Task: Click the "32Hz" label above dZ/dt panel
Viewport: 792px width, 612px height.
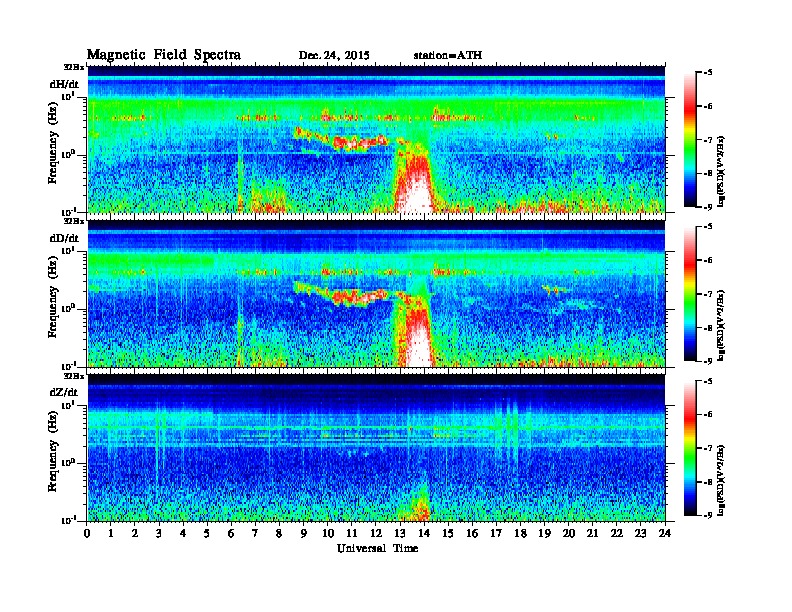Action: tap(74, 376)
